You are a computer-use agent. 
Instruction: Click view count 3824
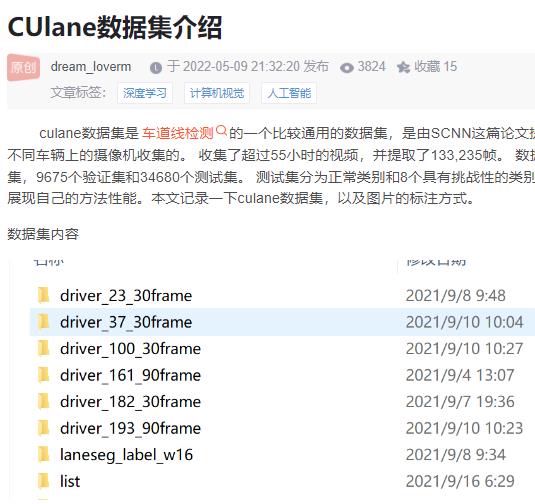(372, 67)
